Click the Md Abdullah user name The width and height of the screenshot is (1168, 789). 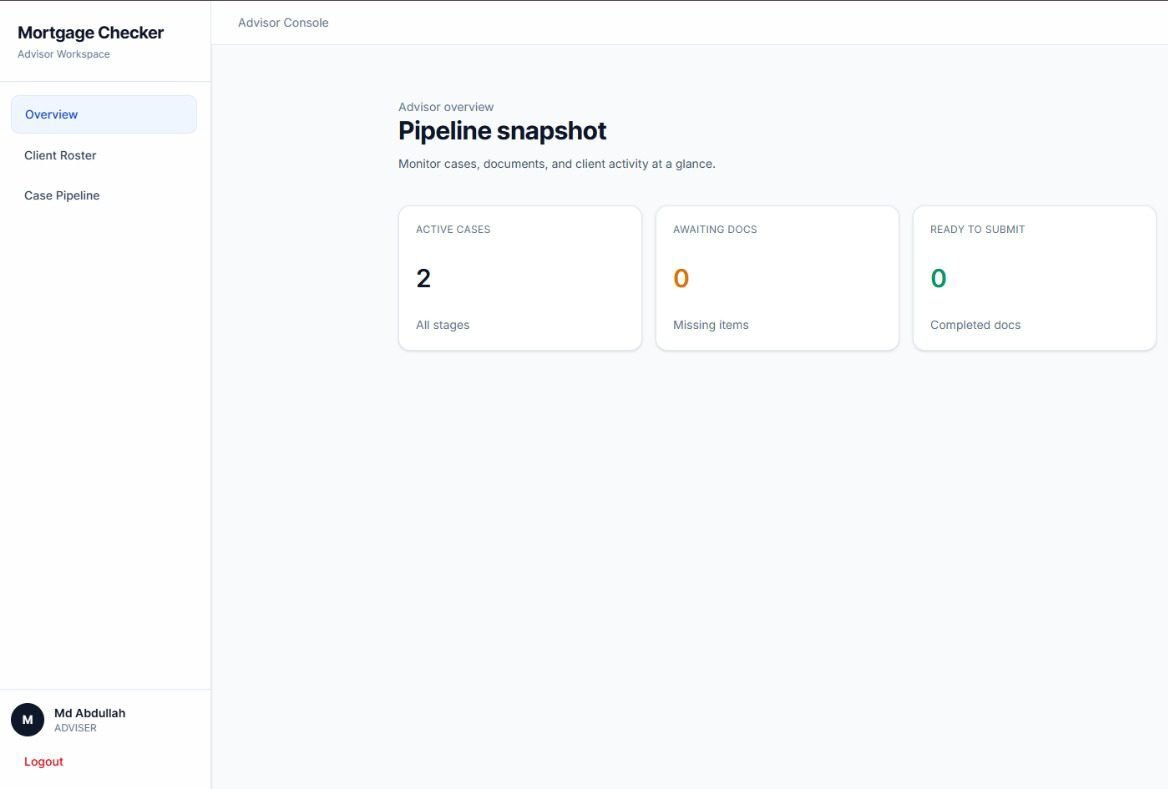click(x=90, y=713)
